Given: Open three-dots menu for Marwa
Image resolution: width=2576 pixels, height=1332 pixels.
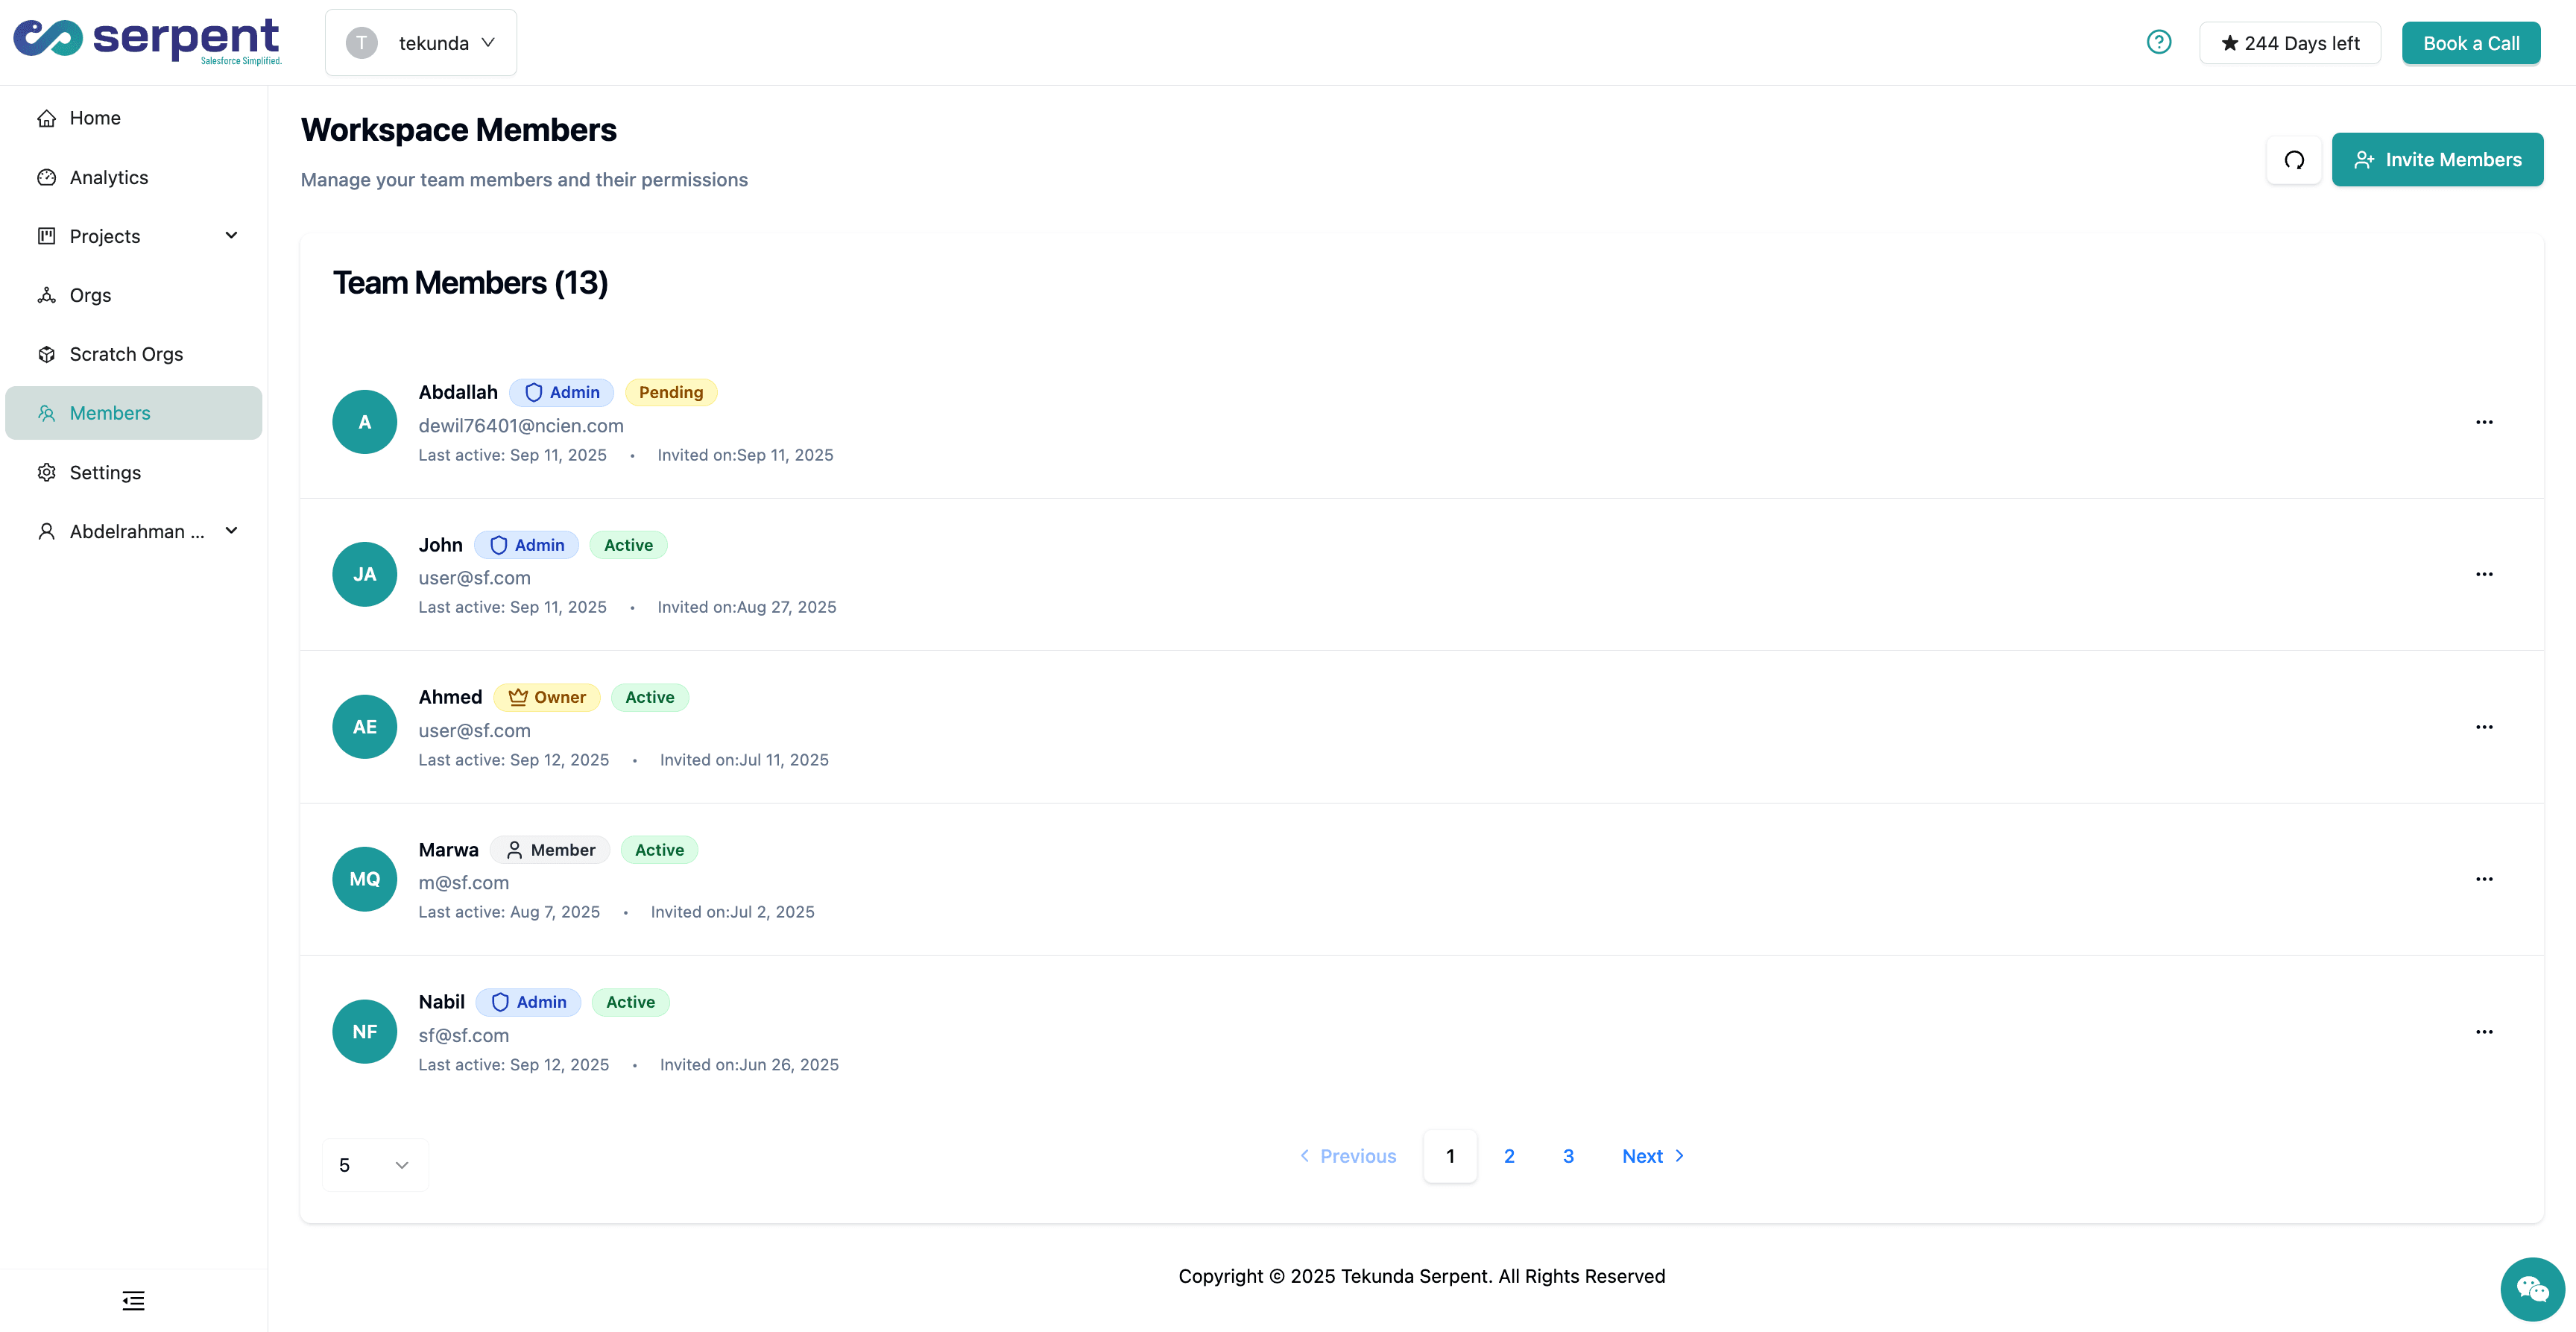Looking at the screenshot, I should 2484,879.
